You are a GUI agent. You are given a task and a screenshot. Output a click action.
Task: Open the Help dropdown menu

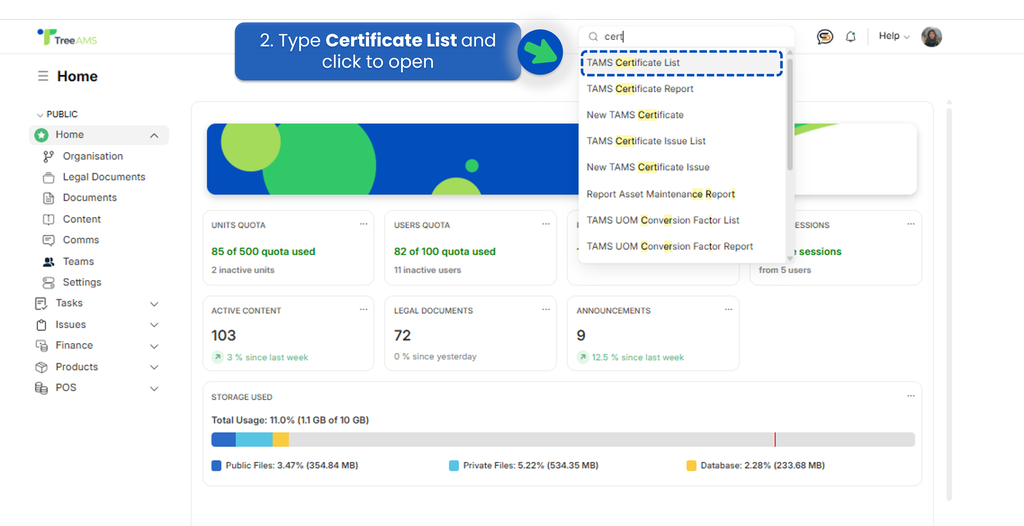click(893, 37)
